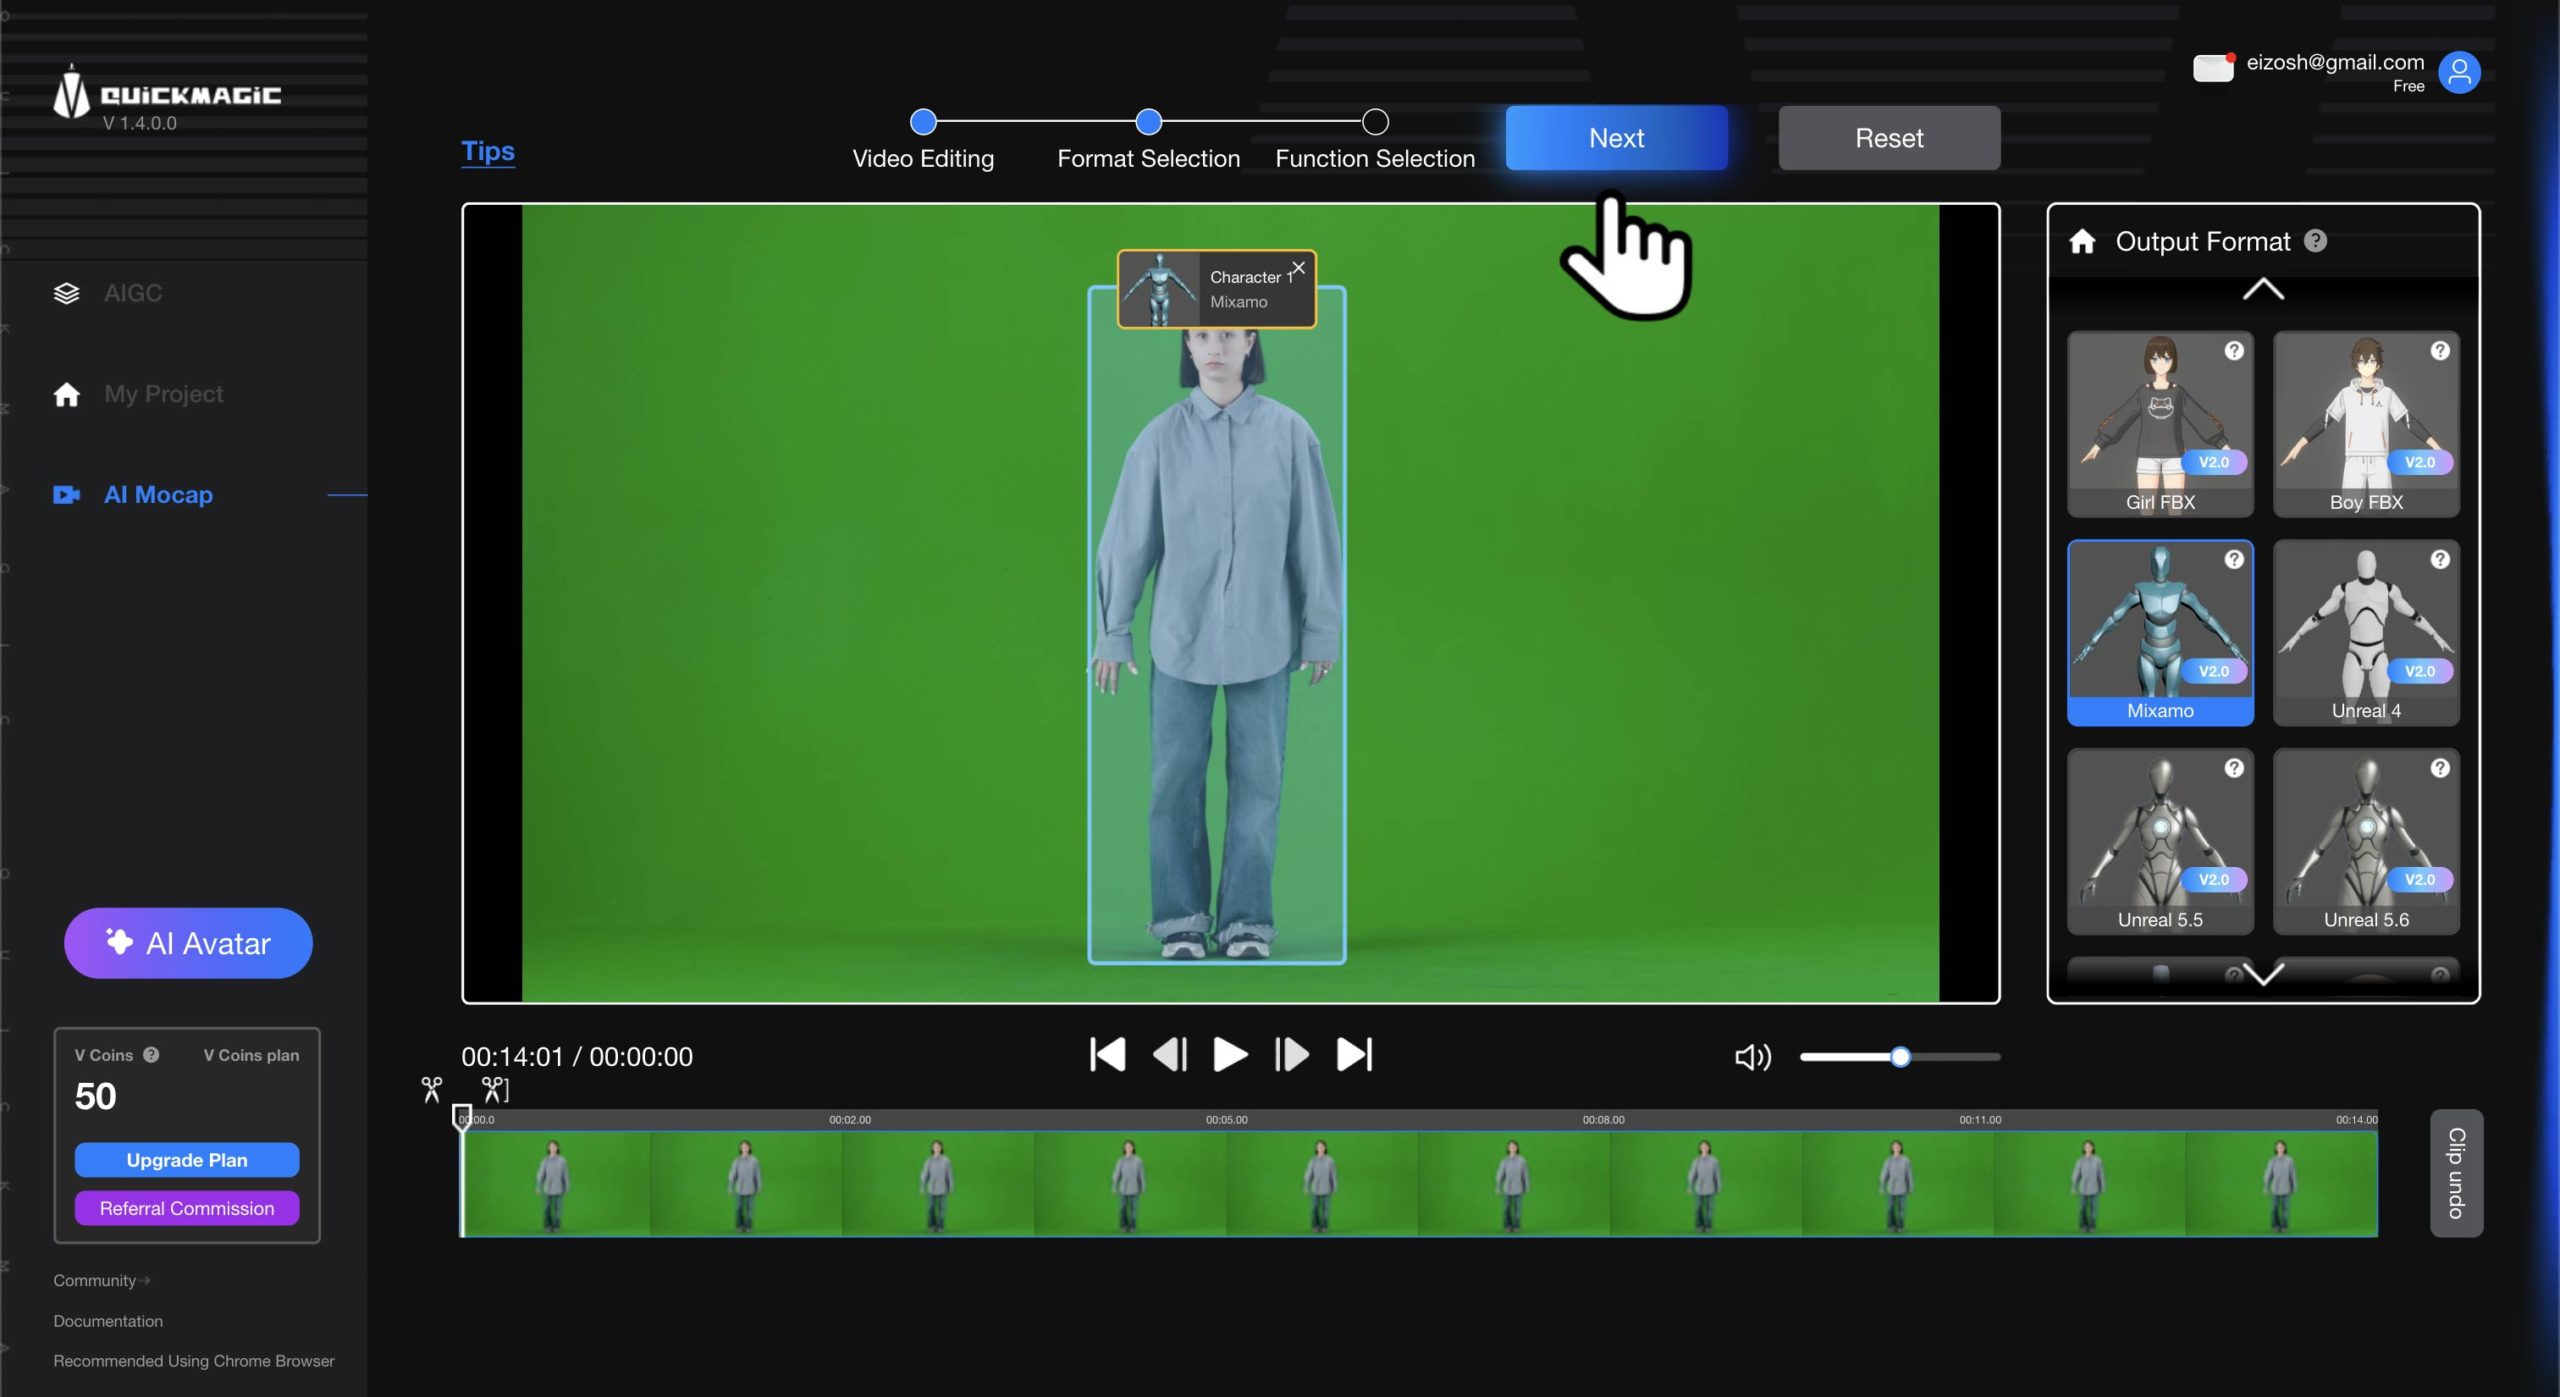Skip to the end of video
Screen dimensions: 2560x1397
tap(1354, 1055)
